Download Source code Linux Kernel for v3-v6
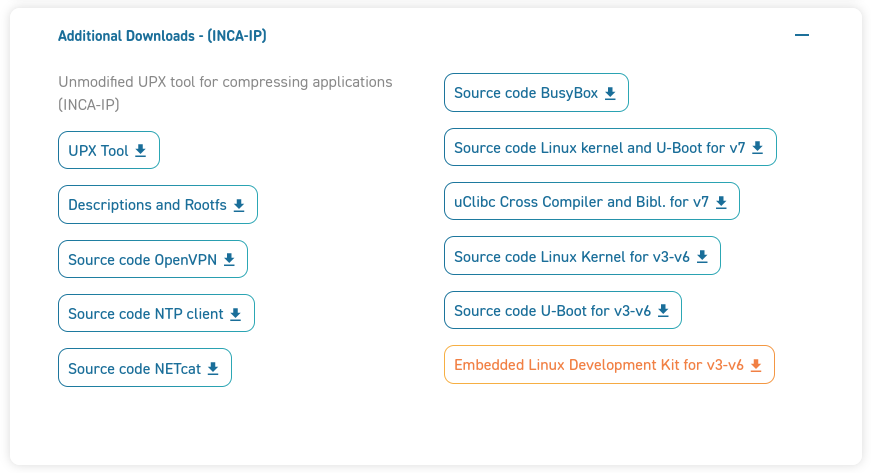871x473 pixels. pyautogui.click(x=581, y=257)
